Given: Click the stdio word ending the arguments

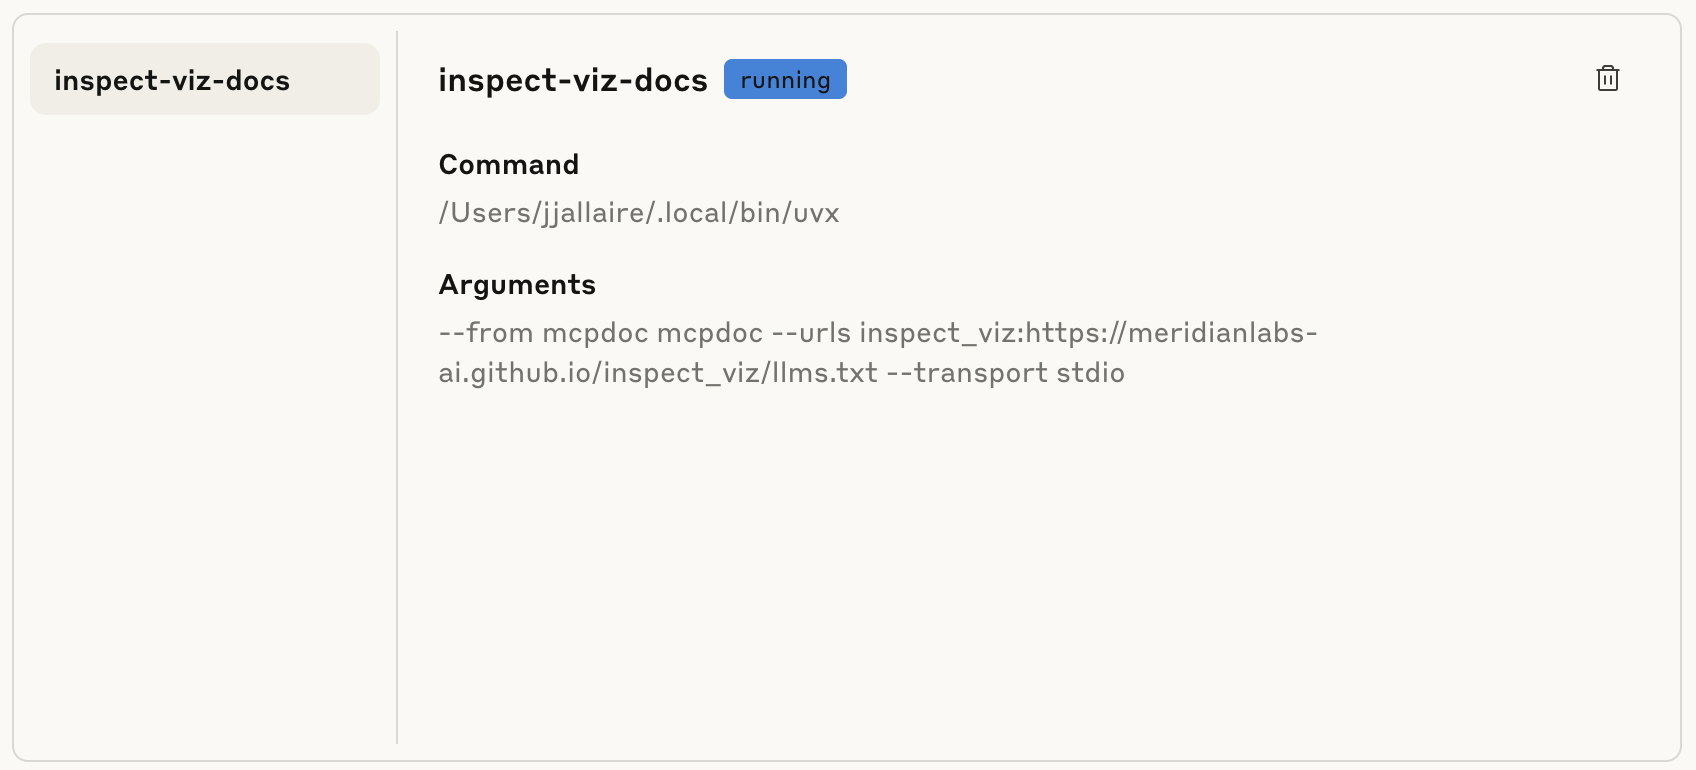Looking at the screenshot, I should 1091,373.
